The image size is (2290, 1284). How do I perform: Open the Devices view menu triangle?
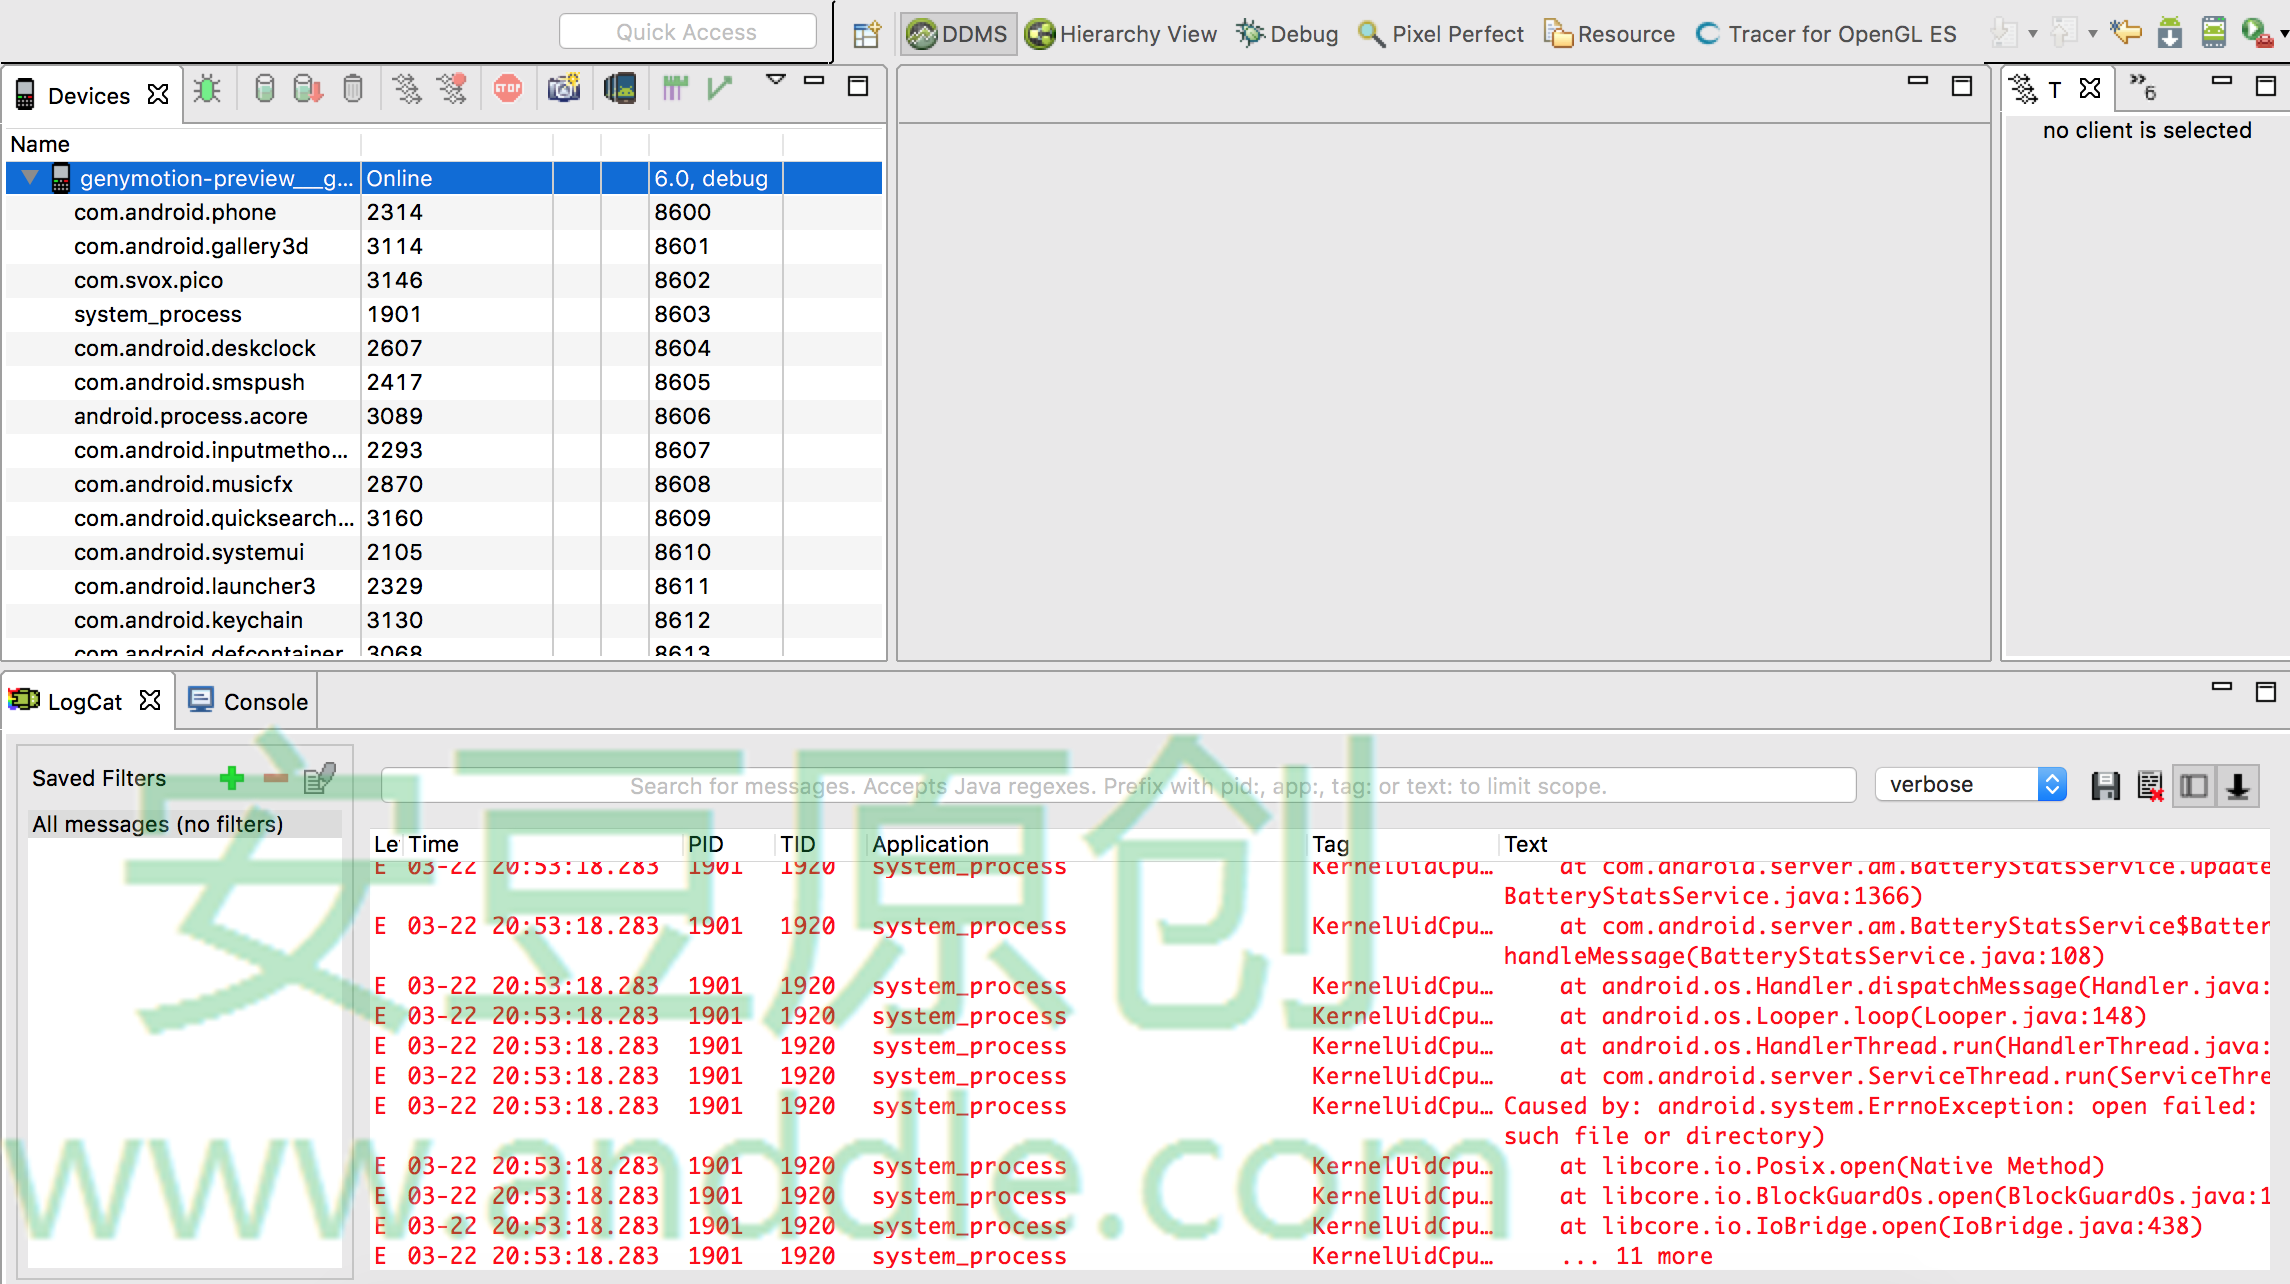[775, 80]
